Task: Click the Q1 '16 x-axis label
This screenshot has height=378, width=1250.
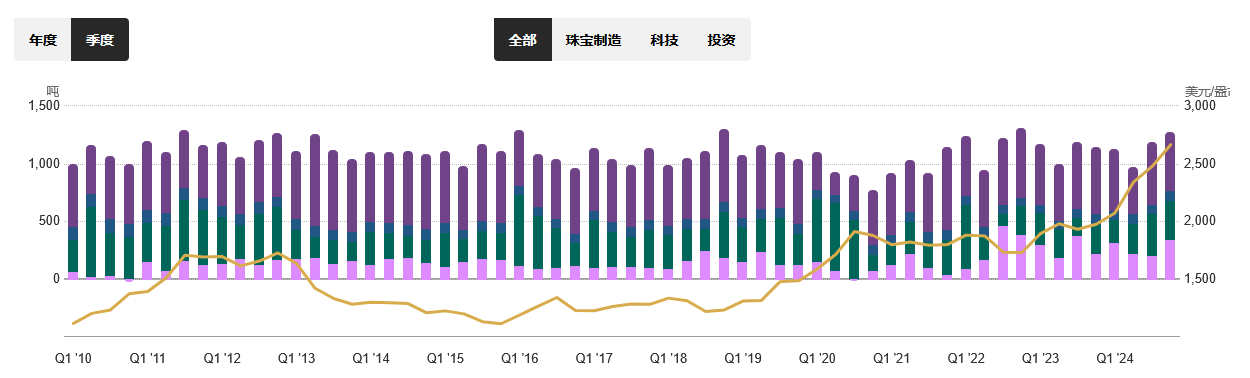Action: click(x=519, y=358)
